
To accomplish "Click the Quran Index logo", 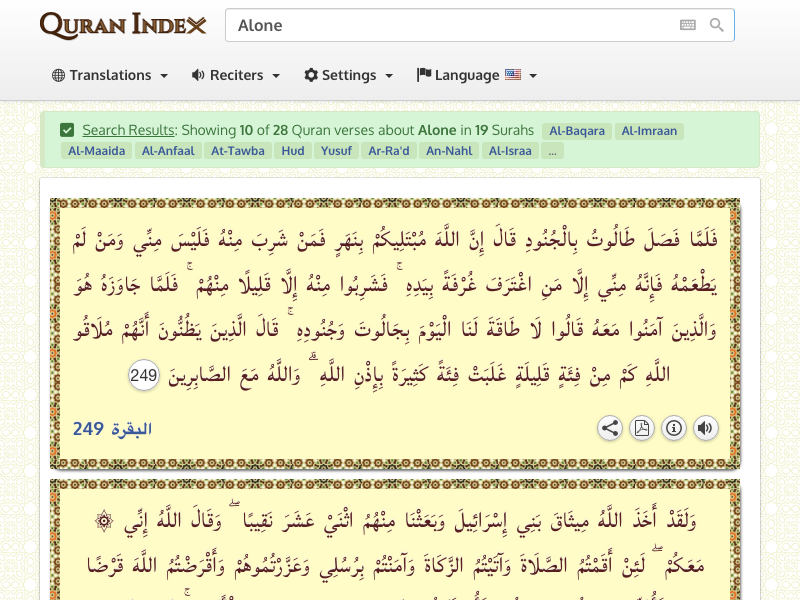I will click(x=123, y=26).
